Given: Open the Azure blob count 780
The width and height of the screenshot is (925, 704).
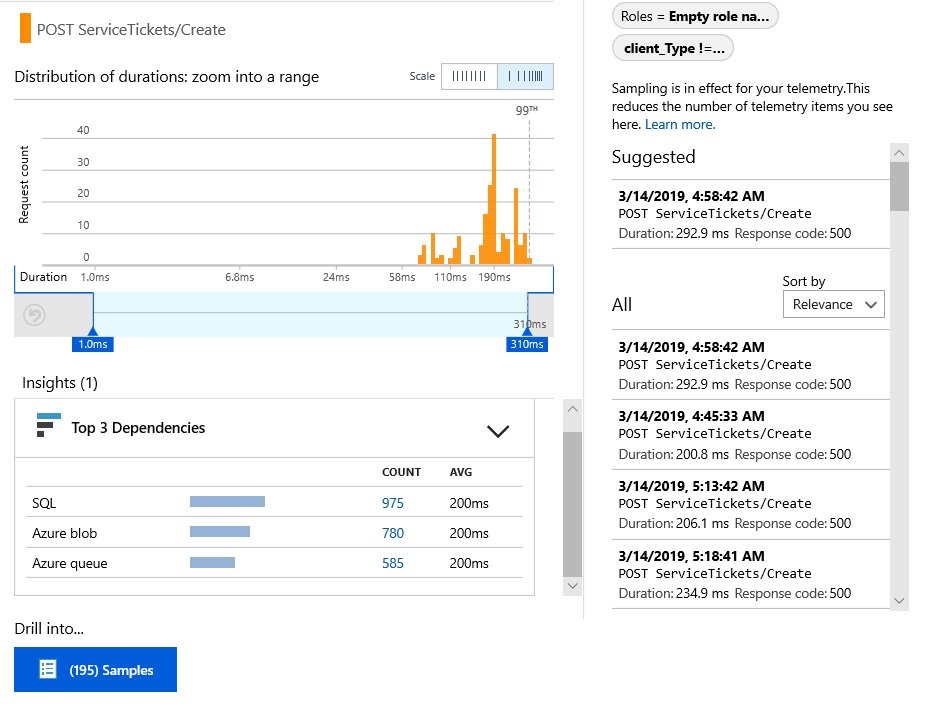Looking at the screenshot, I should 393,533.
